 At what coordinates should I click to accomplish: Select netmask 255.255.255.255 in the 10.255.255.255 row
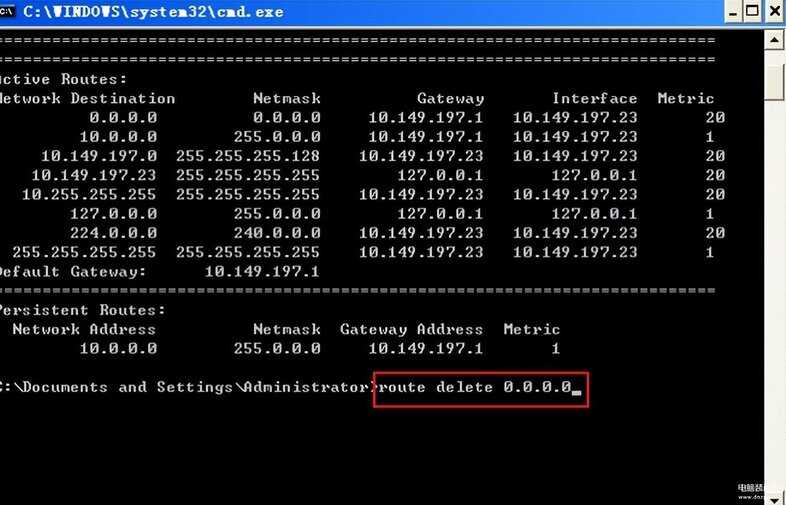pos(248,194)
